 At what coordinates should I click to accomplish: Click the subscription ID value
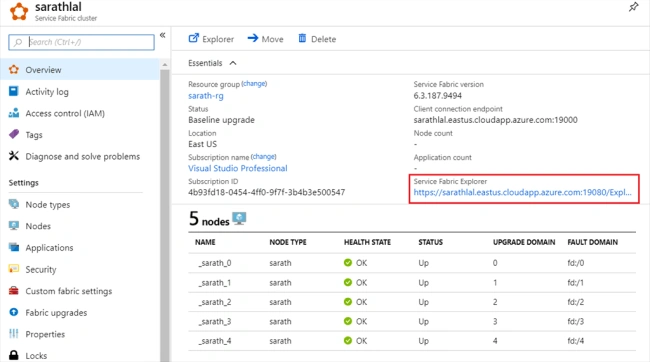(267, 192)
